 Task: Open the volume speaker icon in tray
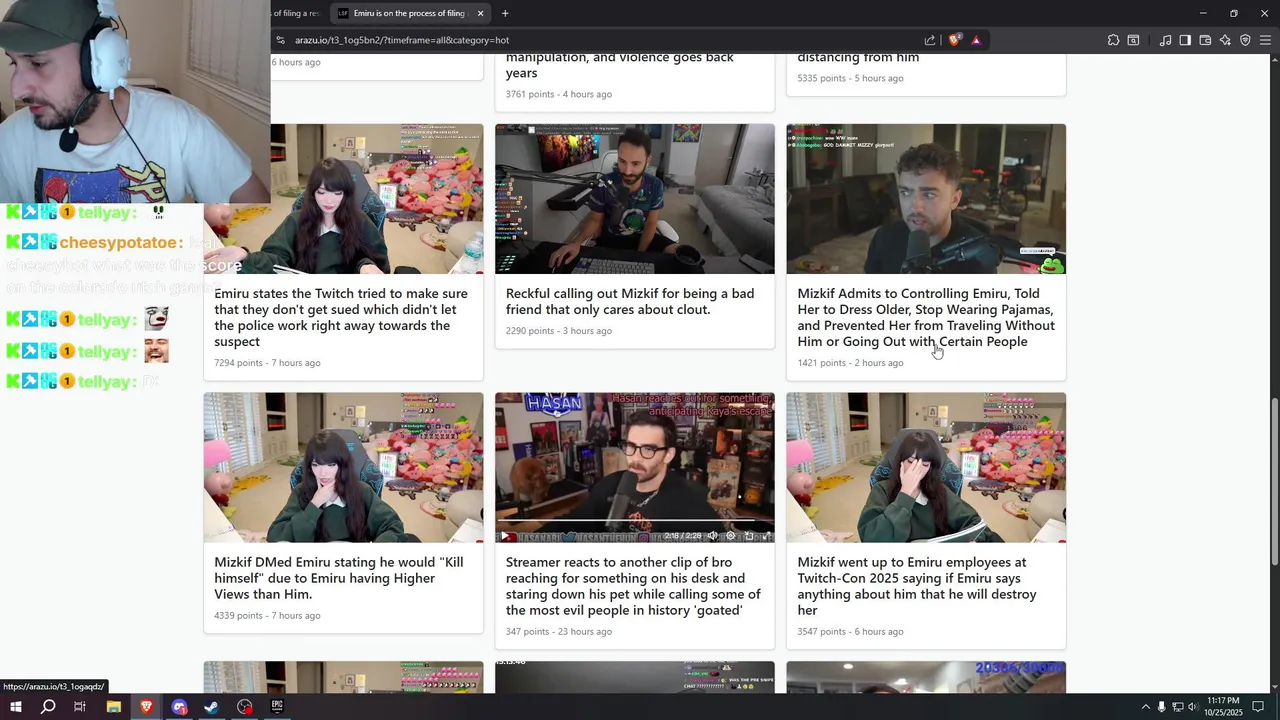tap(1192, 707)
